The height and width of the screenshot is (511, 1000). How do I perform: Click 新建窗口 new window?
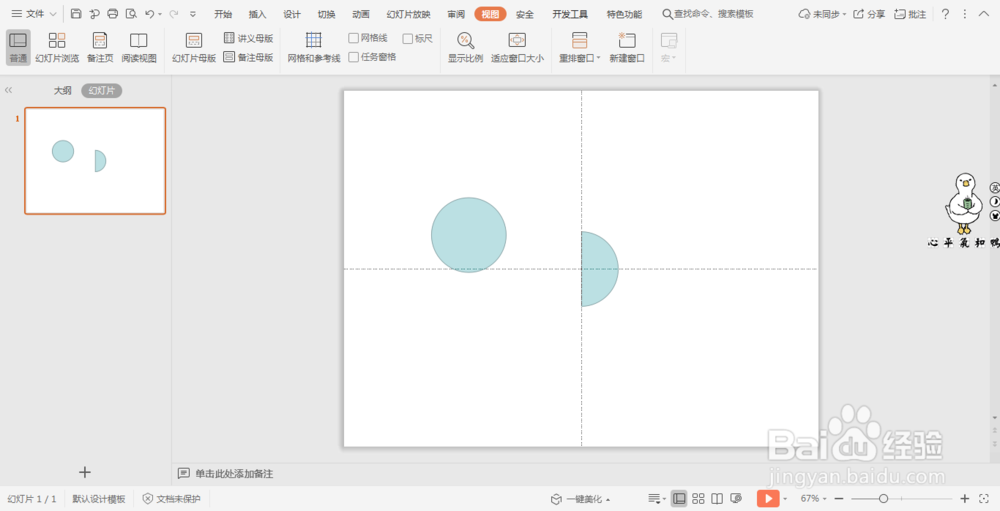coord(627,48)
